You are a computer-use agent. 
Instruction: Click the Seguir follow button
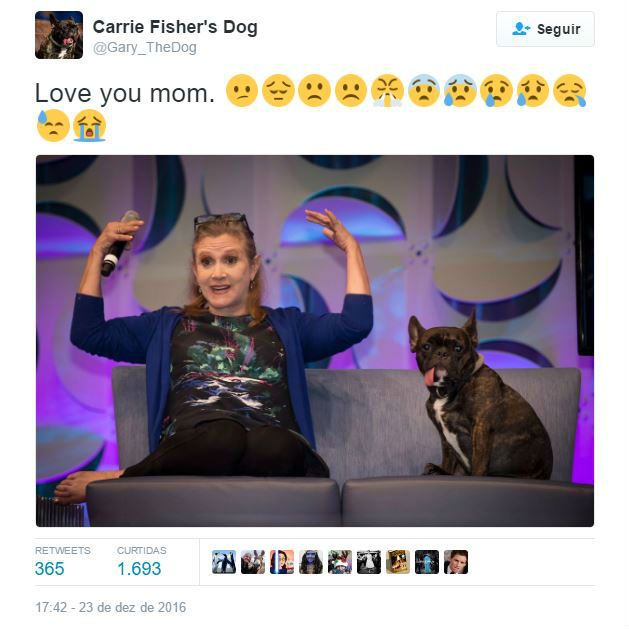[545, 29]
